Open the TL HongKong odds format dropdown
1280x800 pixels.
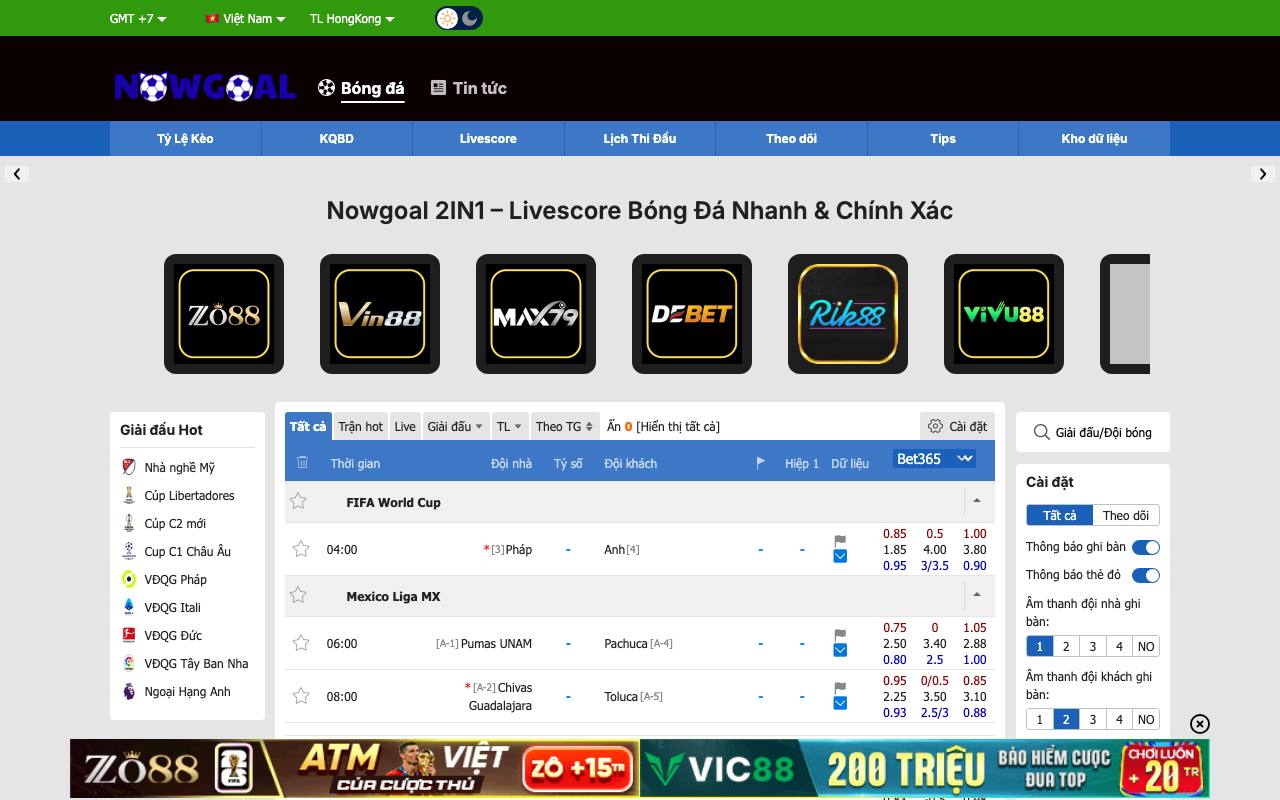352,19
